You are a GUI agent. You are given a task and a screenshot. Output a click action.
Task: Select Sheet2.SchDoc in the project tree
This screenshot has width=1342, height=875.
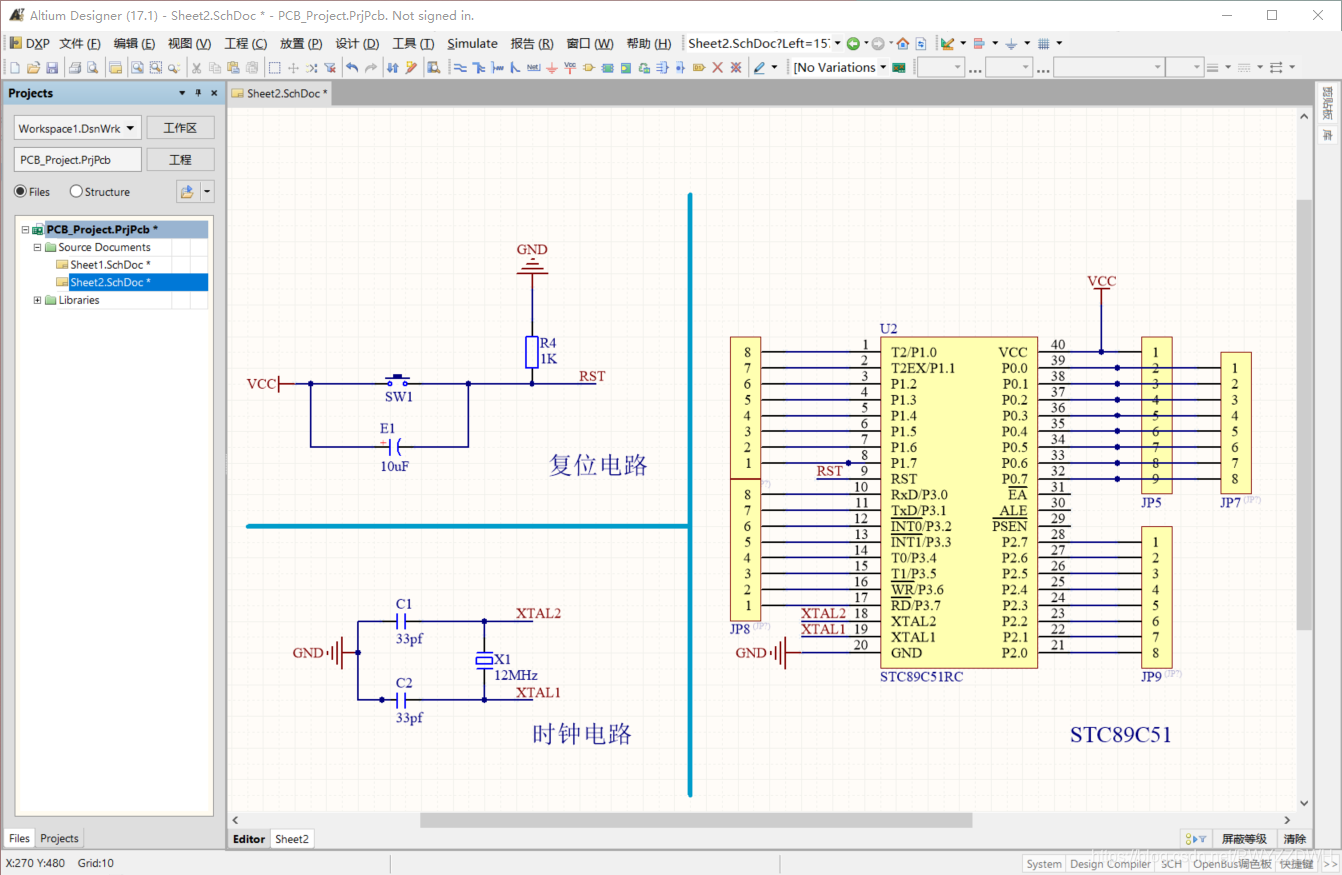click(110, 282)
